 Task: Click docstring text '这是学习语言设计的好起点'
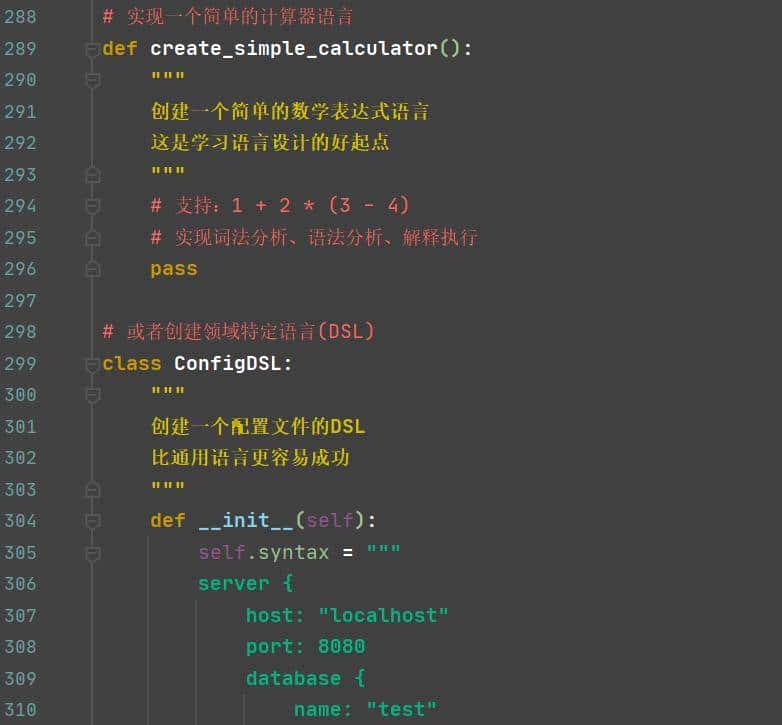click(270, 143)
